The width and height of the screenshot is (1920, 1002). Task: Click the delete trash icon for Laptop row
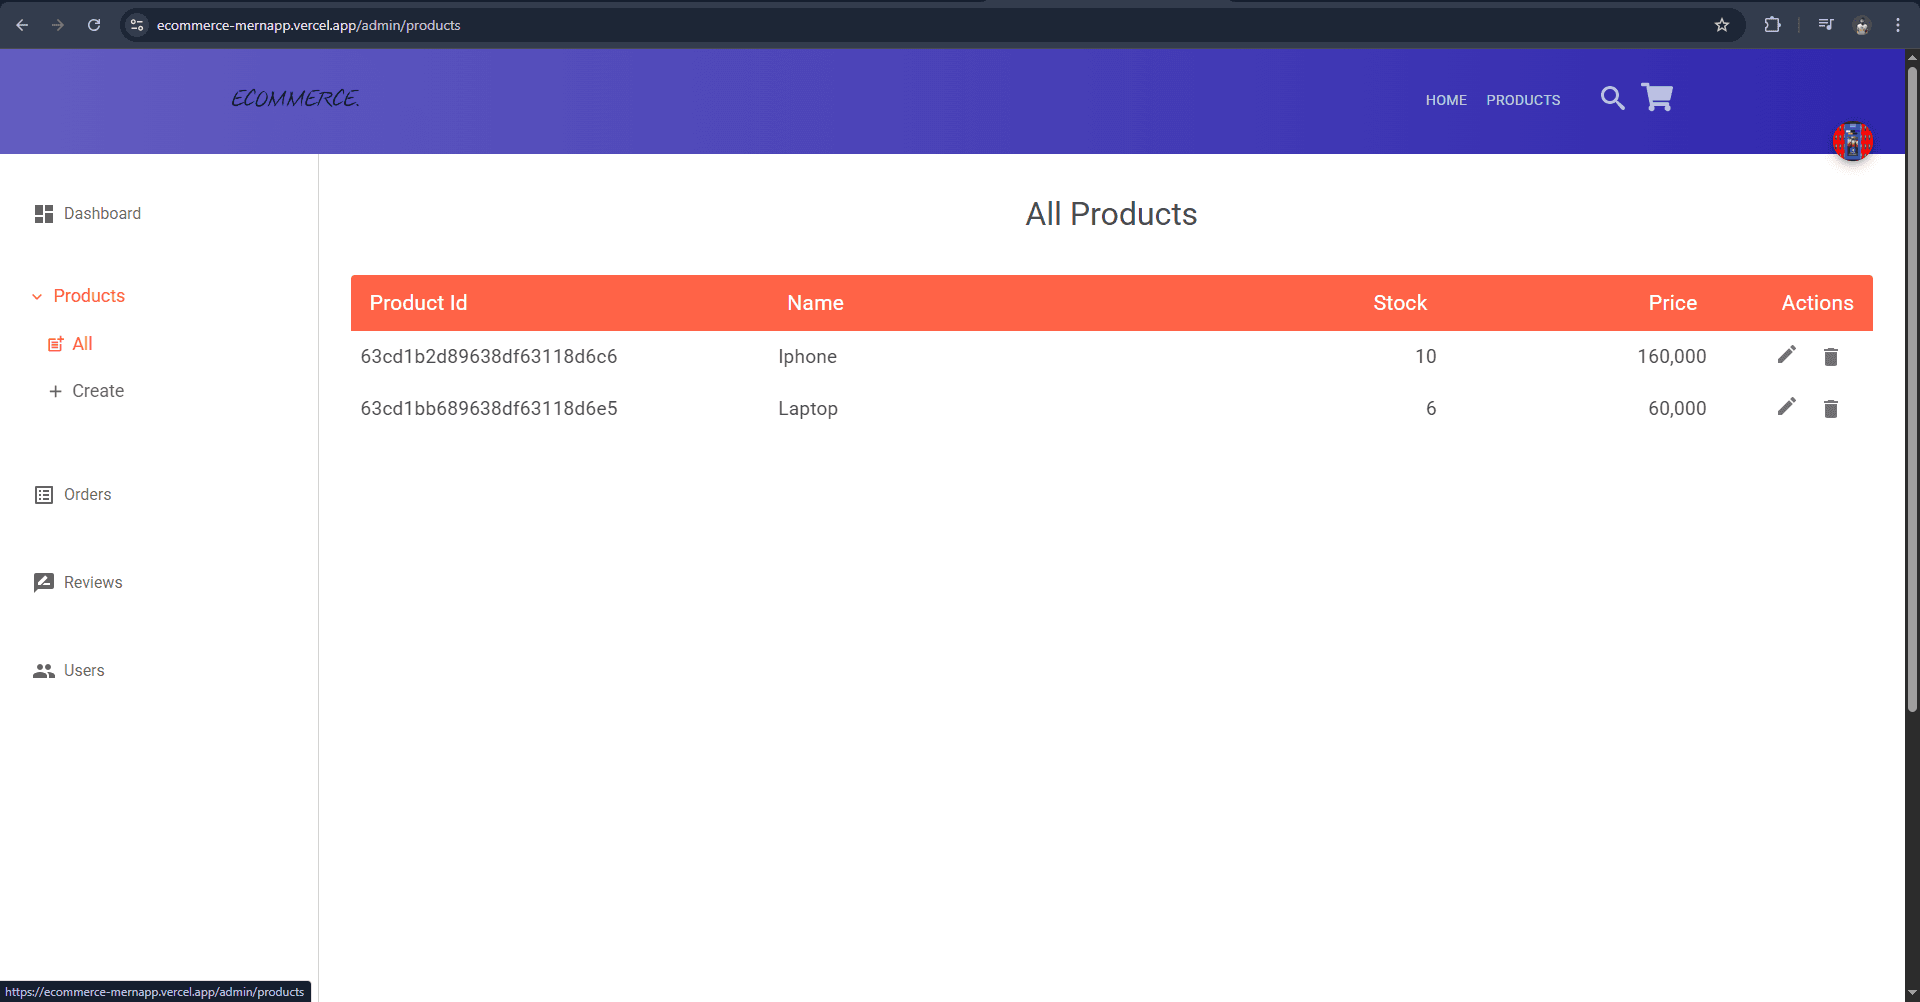pos(1830,408)
